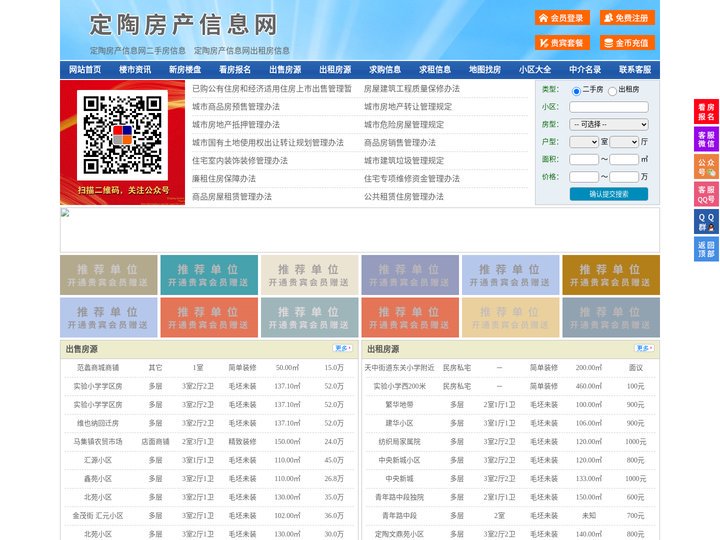Open the 金茂街 汇元小区 sale listing
The image size is (720, 540).
click(98, 516)
